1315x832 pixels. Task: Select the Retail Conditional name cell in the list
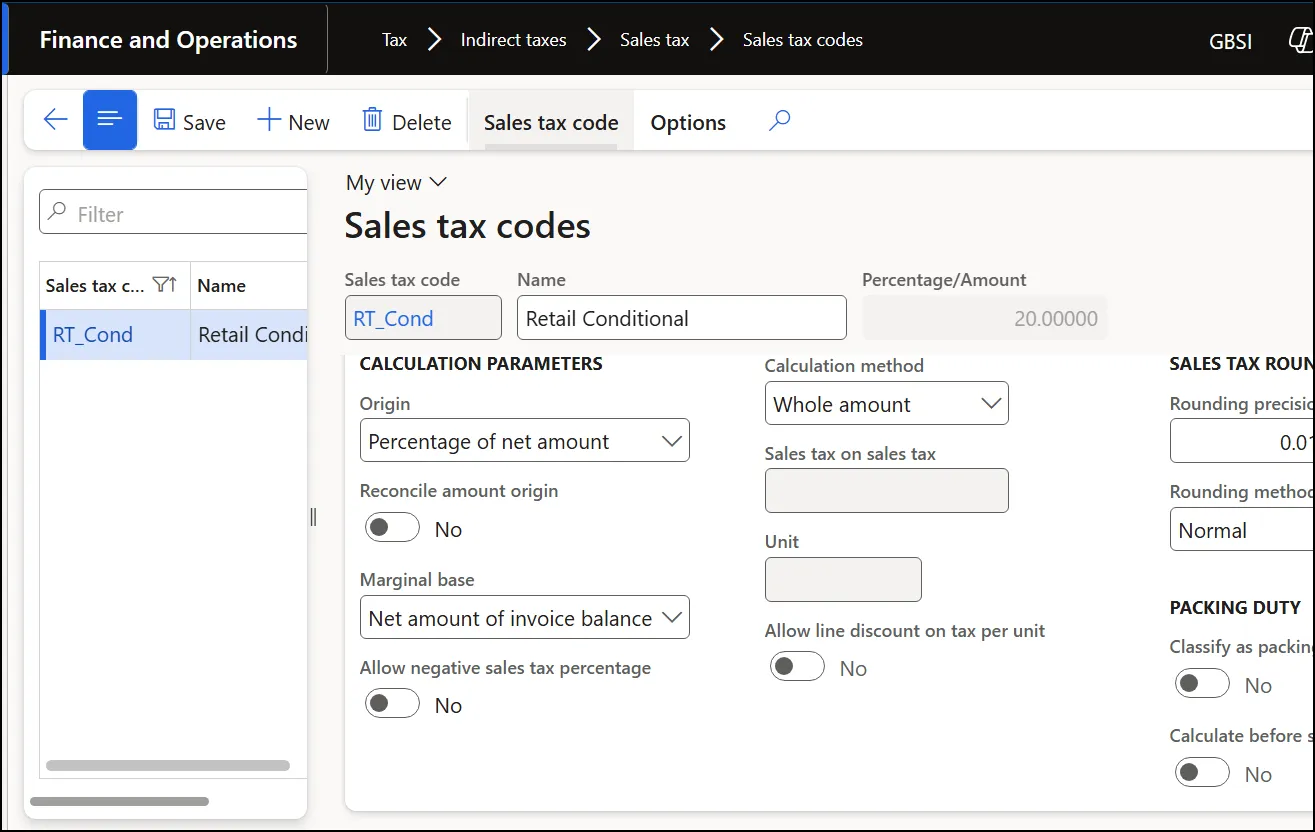[x=249, y=334]
